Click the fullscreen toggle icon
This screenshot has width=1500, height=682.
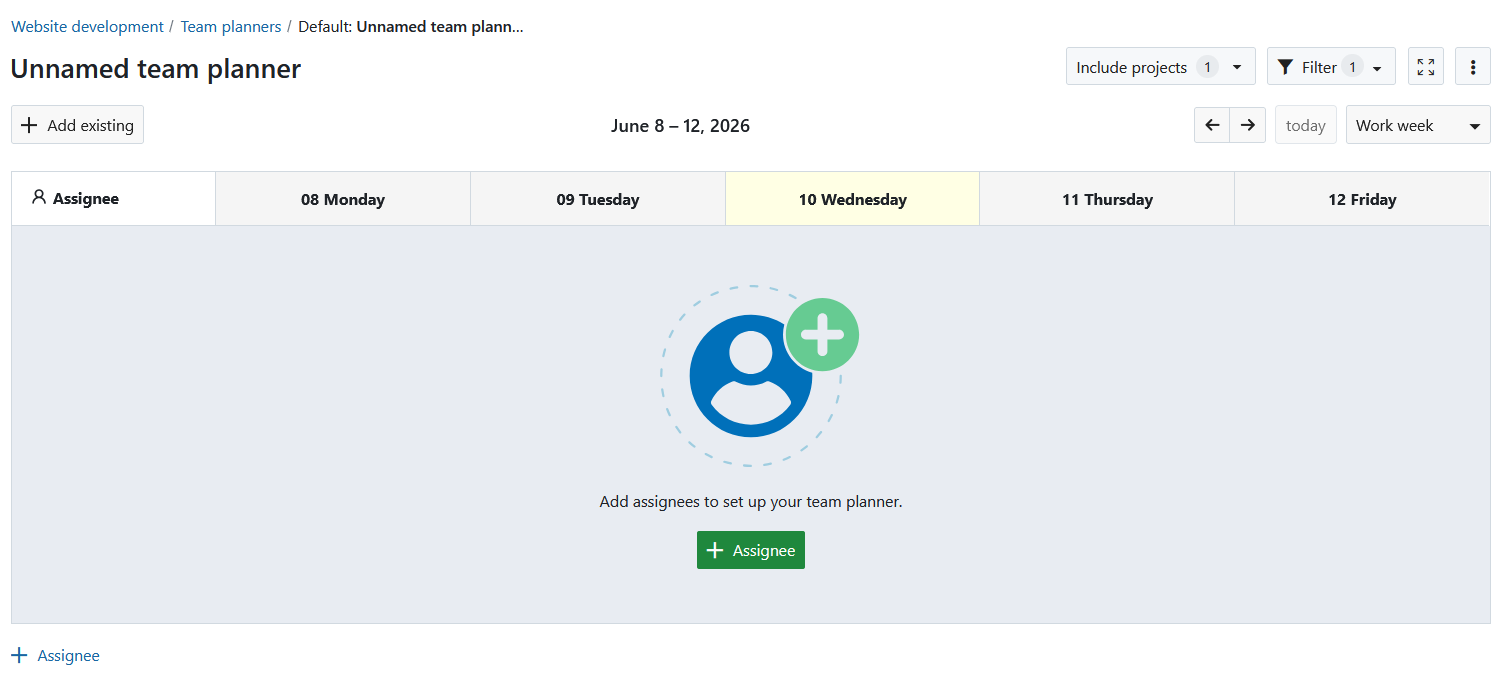pos(1426,67)
